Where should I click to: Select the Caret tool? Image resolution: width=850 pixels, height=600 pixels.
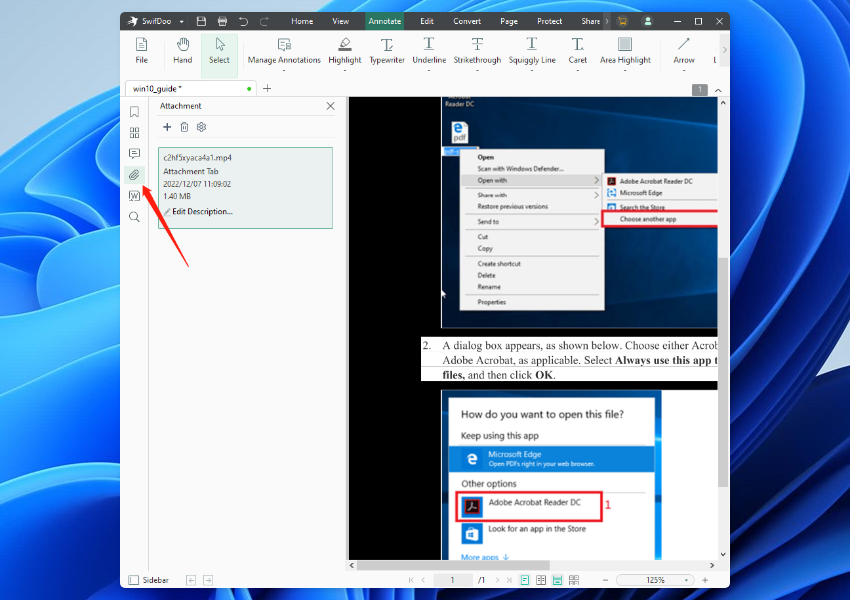577,53
